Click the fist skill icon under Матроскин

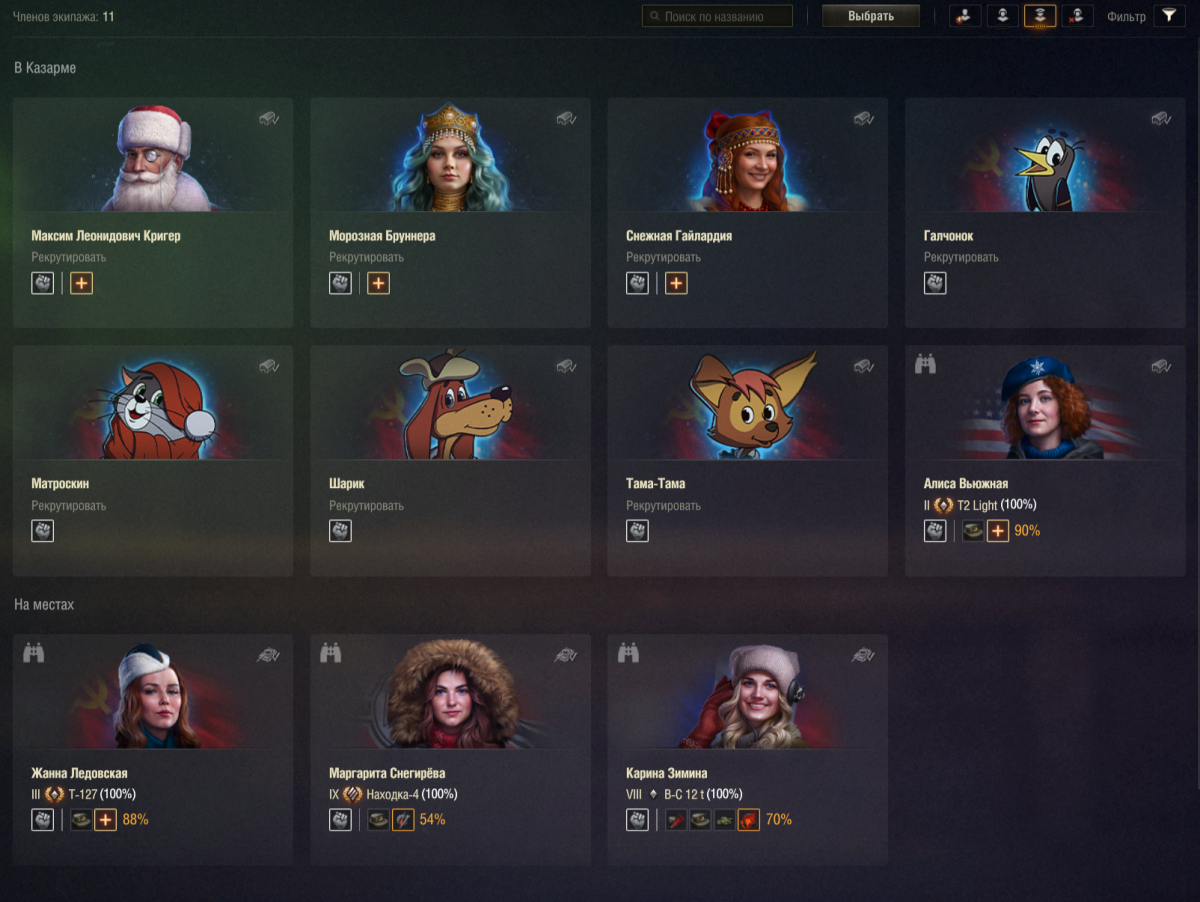click(42, 531)
